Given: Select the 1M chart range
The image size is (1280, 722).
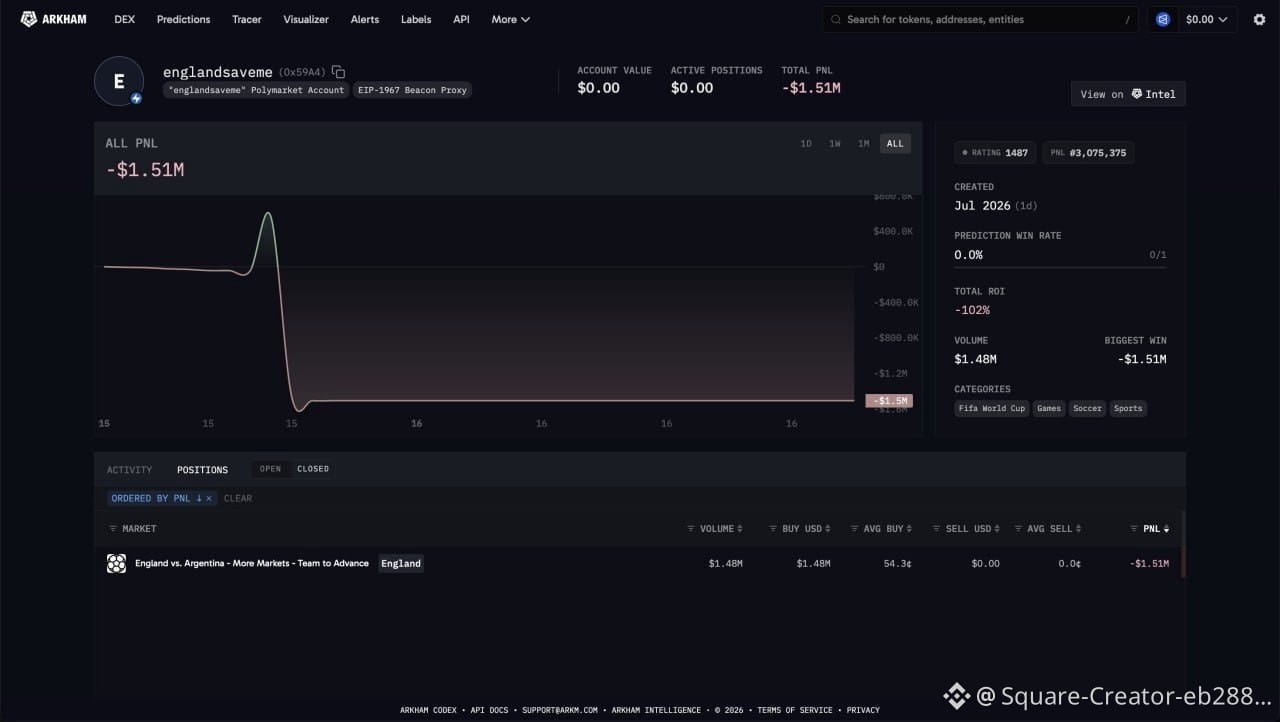Looking at the screenshot, I should click(x=863, y=143).
